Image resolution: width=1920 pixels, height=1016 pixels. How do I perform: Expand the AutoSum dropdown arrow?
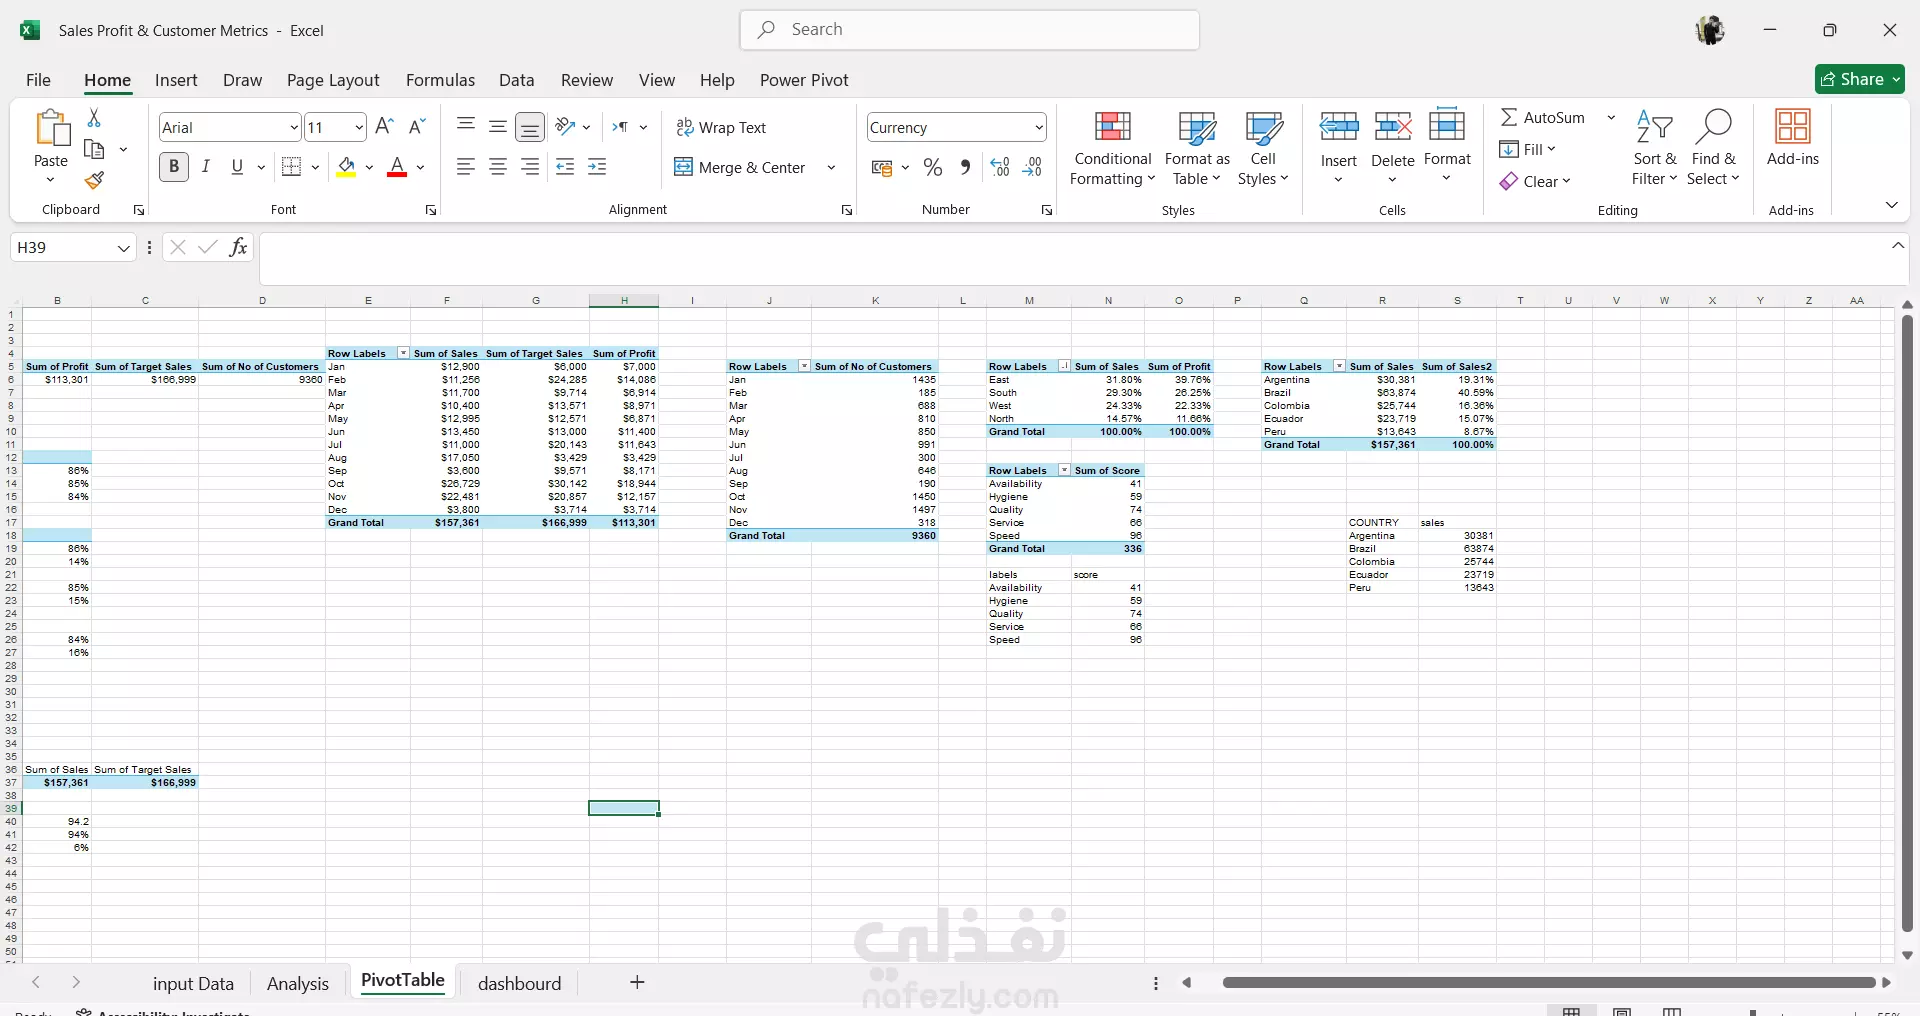tap(1611, 118)
